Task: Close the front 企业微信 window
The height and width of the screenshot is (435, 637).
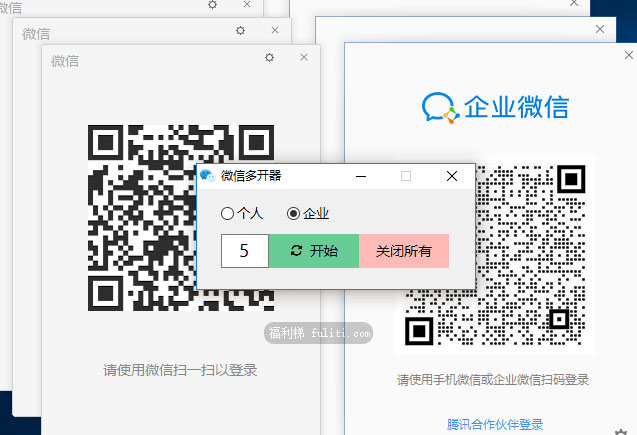Action: click(x=629, y=55)
